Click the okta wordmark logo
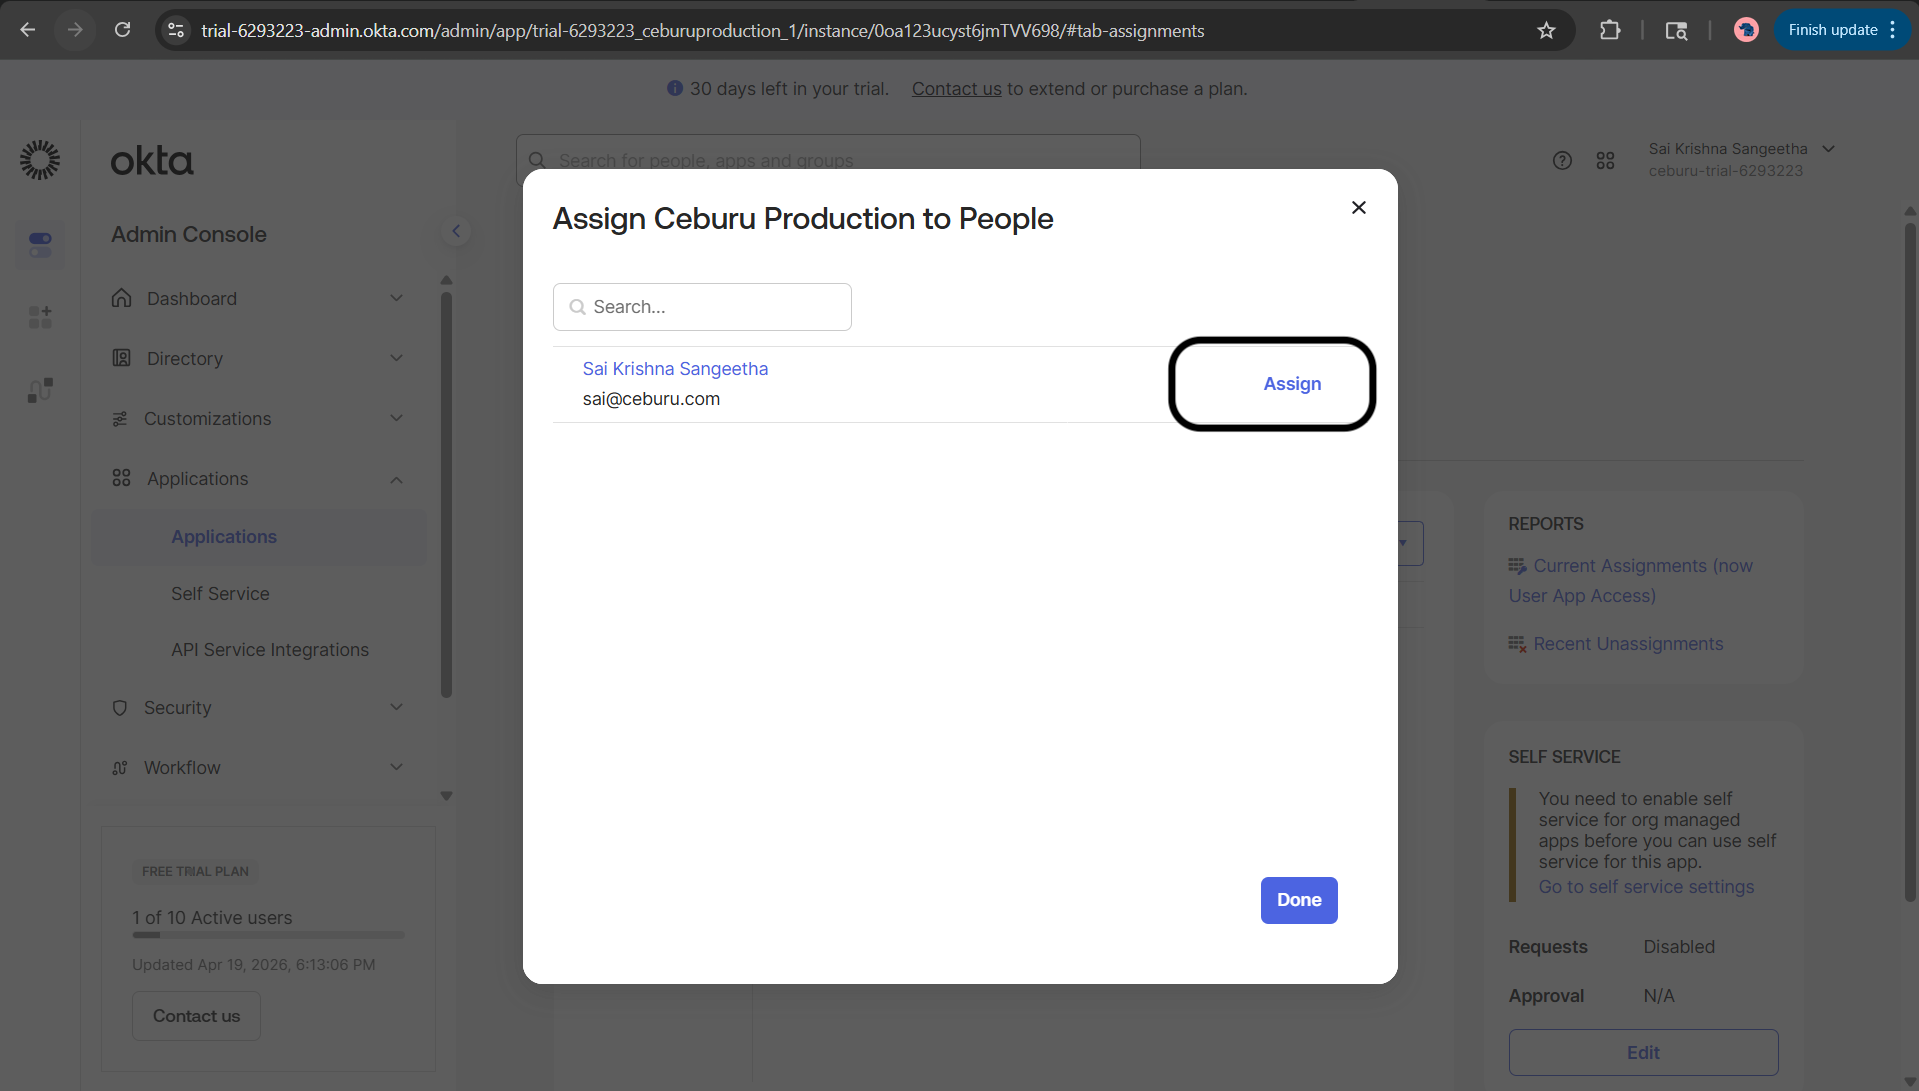Screen dimensions: 1919x1091 152,161
